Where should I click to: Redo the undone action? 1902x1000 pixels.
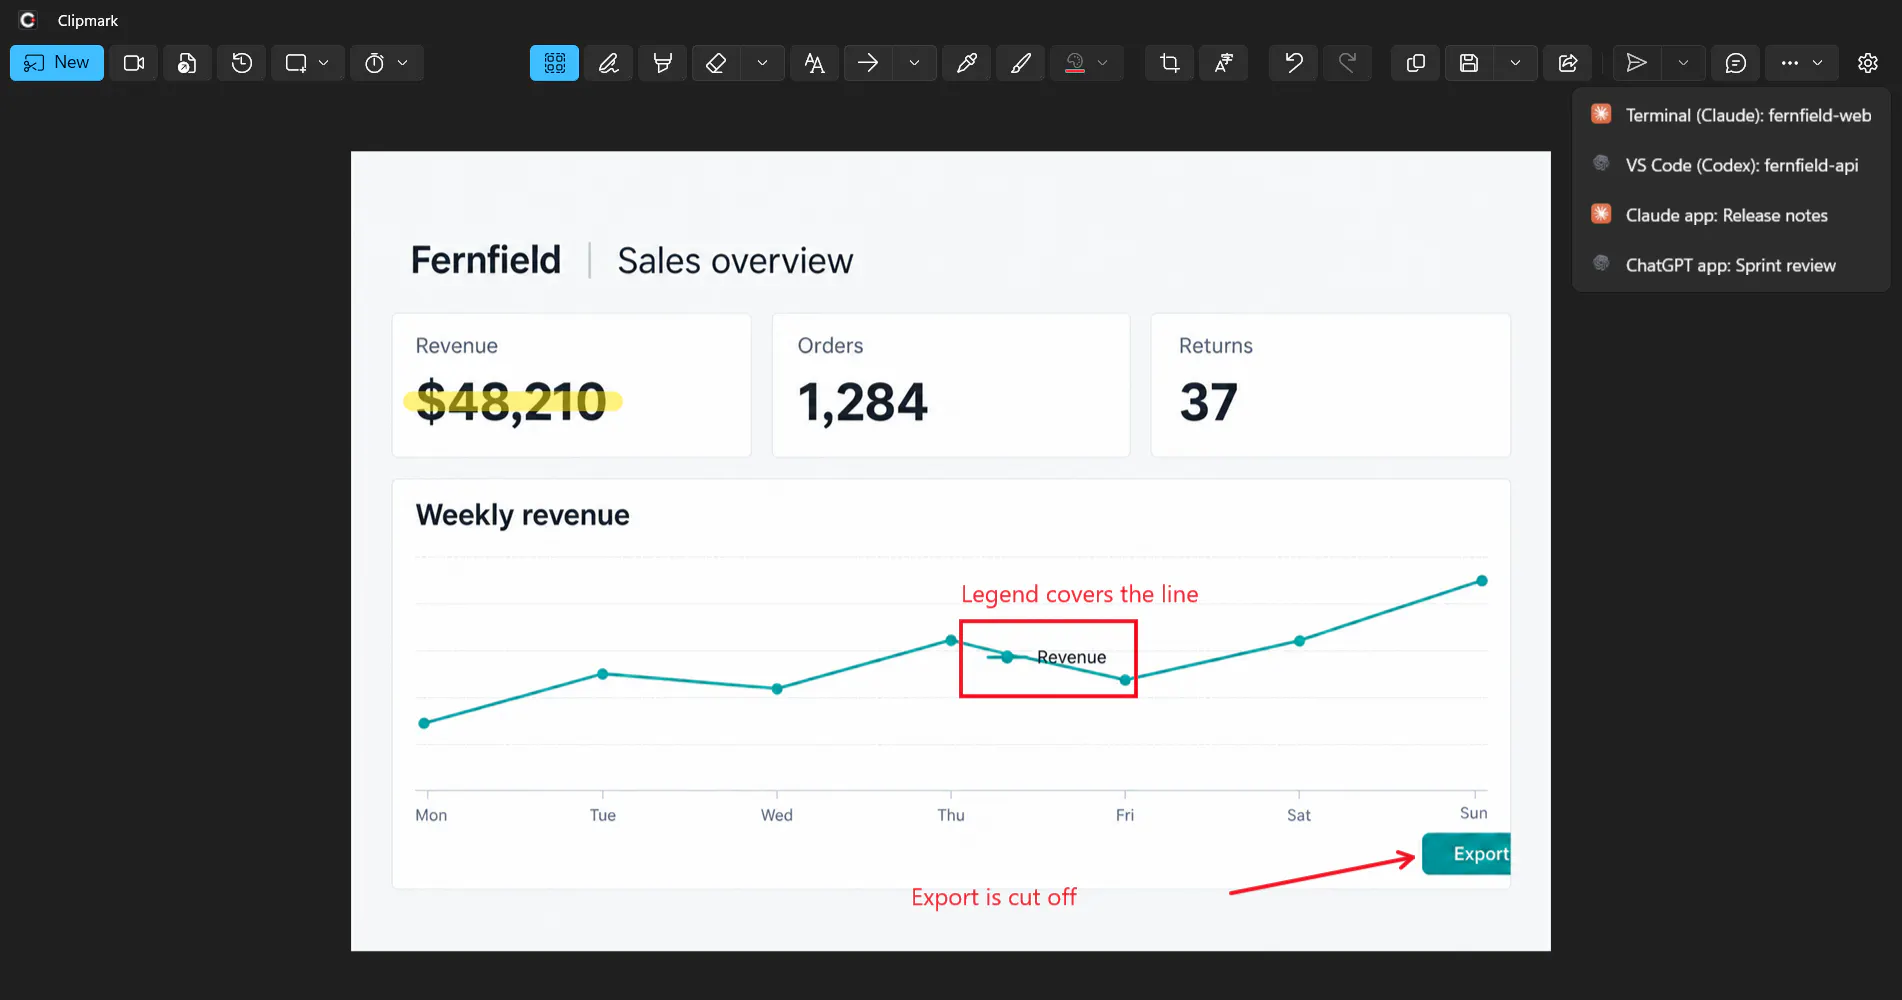click(x=1348, y=63)
